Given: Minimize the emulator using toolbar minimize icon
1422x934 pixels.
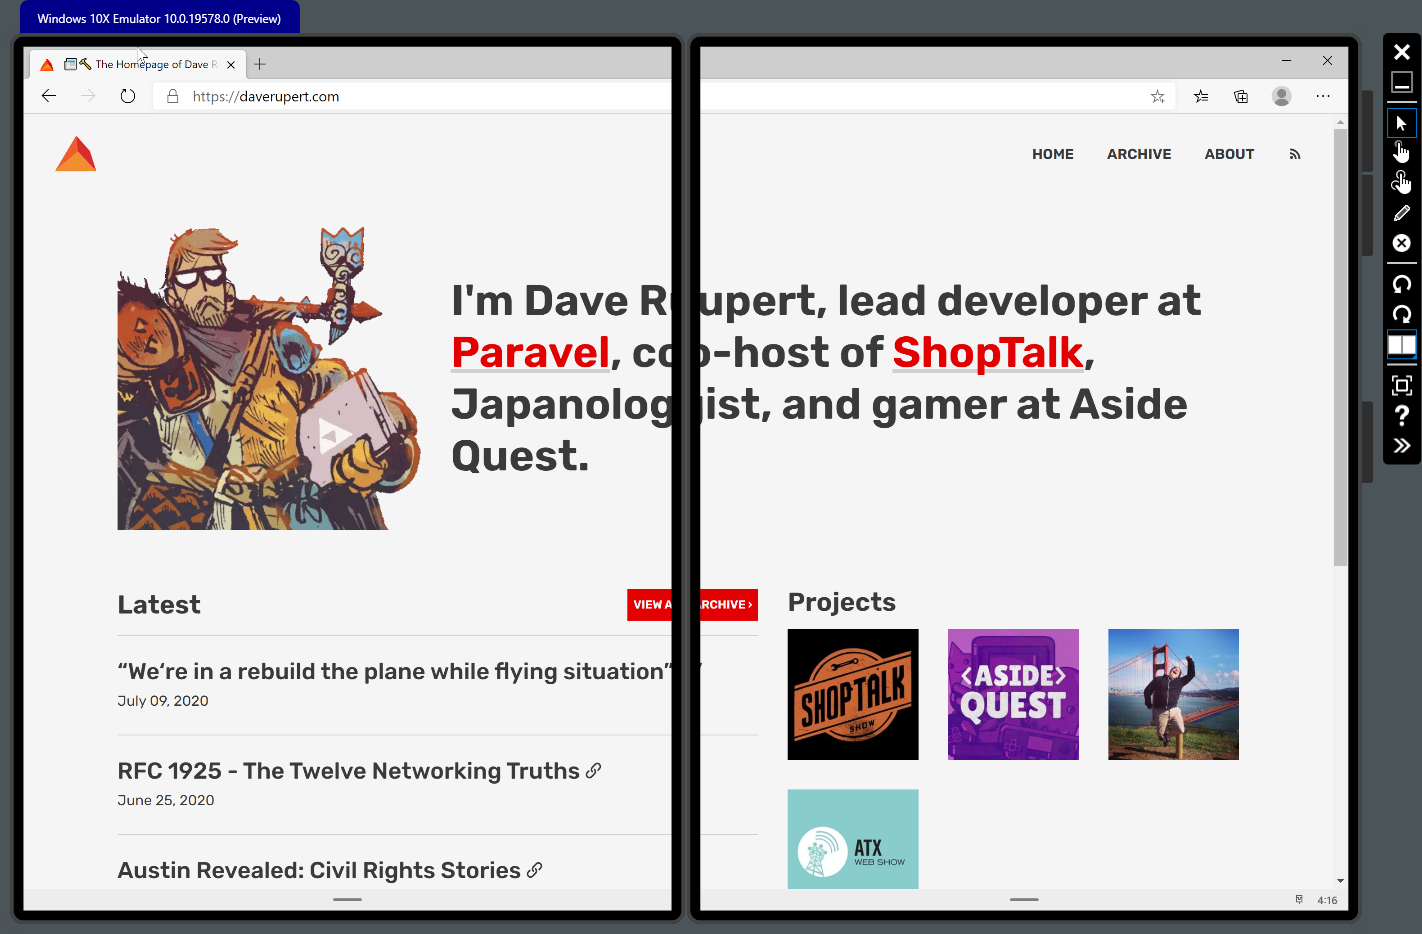Looking at the screenshot, I should point(1401,82).
